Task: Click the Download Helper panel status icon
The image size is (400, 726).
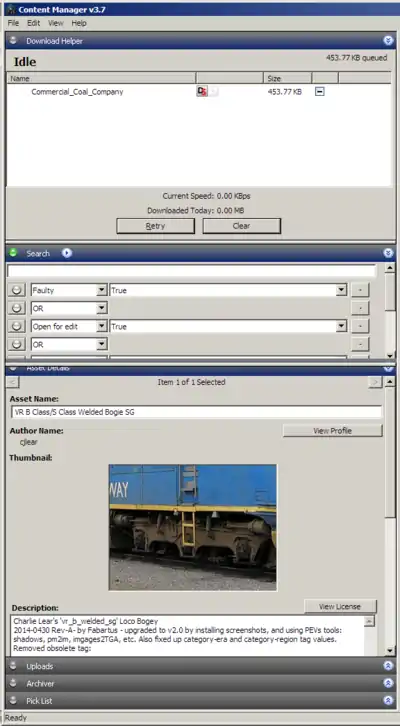Action: 13,40
